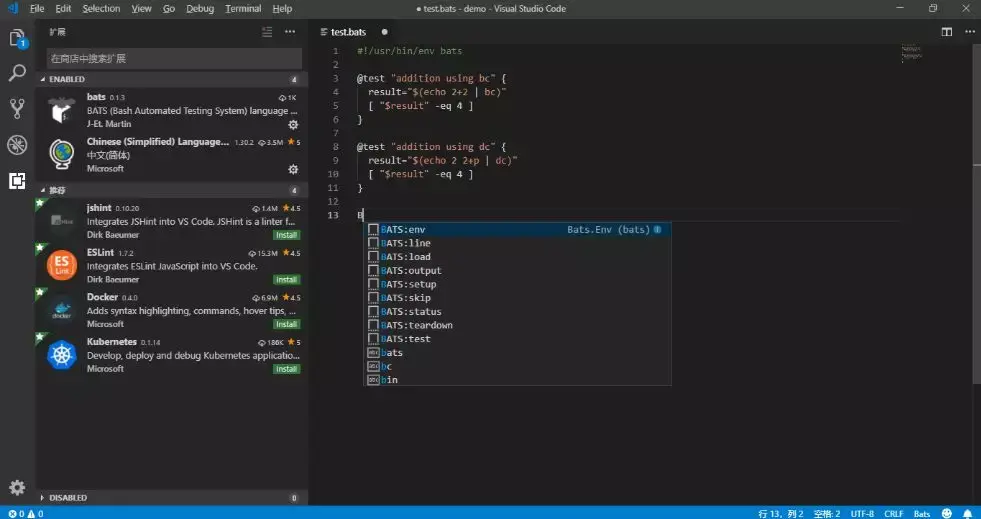Collapse the ENABLED extensions section
The height and width of the screenshot is (519, 981).
[x=170, y=79]
